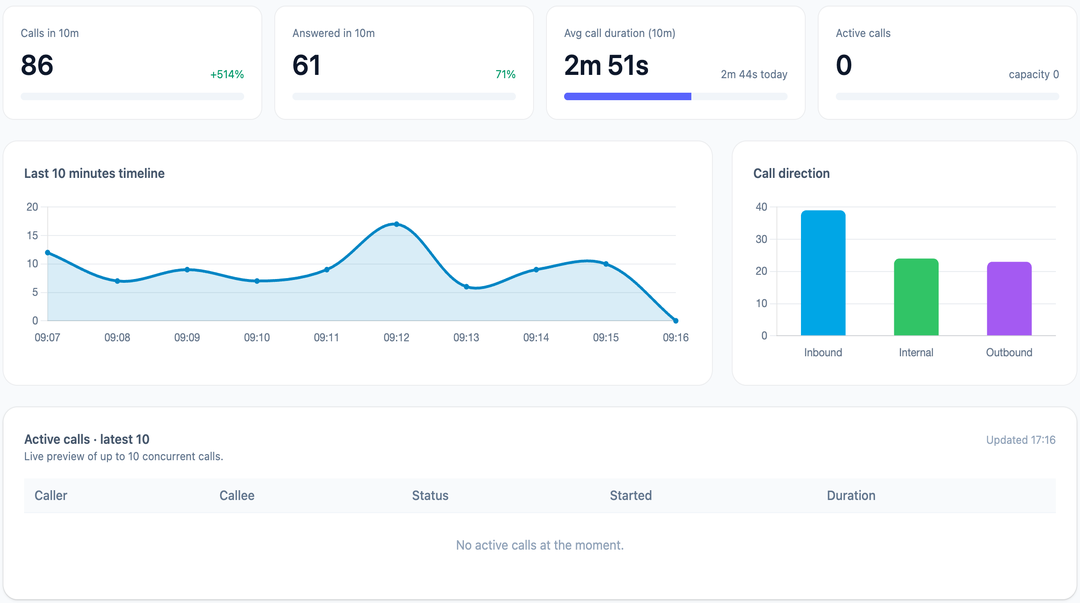This screenshot has height=603, width=1080.
Task: Click the 09:13 dip data point
Action: pyautogui.click(x=467, y=287)
